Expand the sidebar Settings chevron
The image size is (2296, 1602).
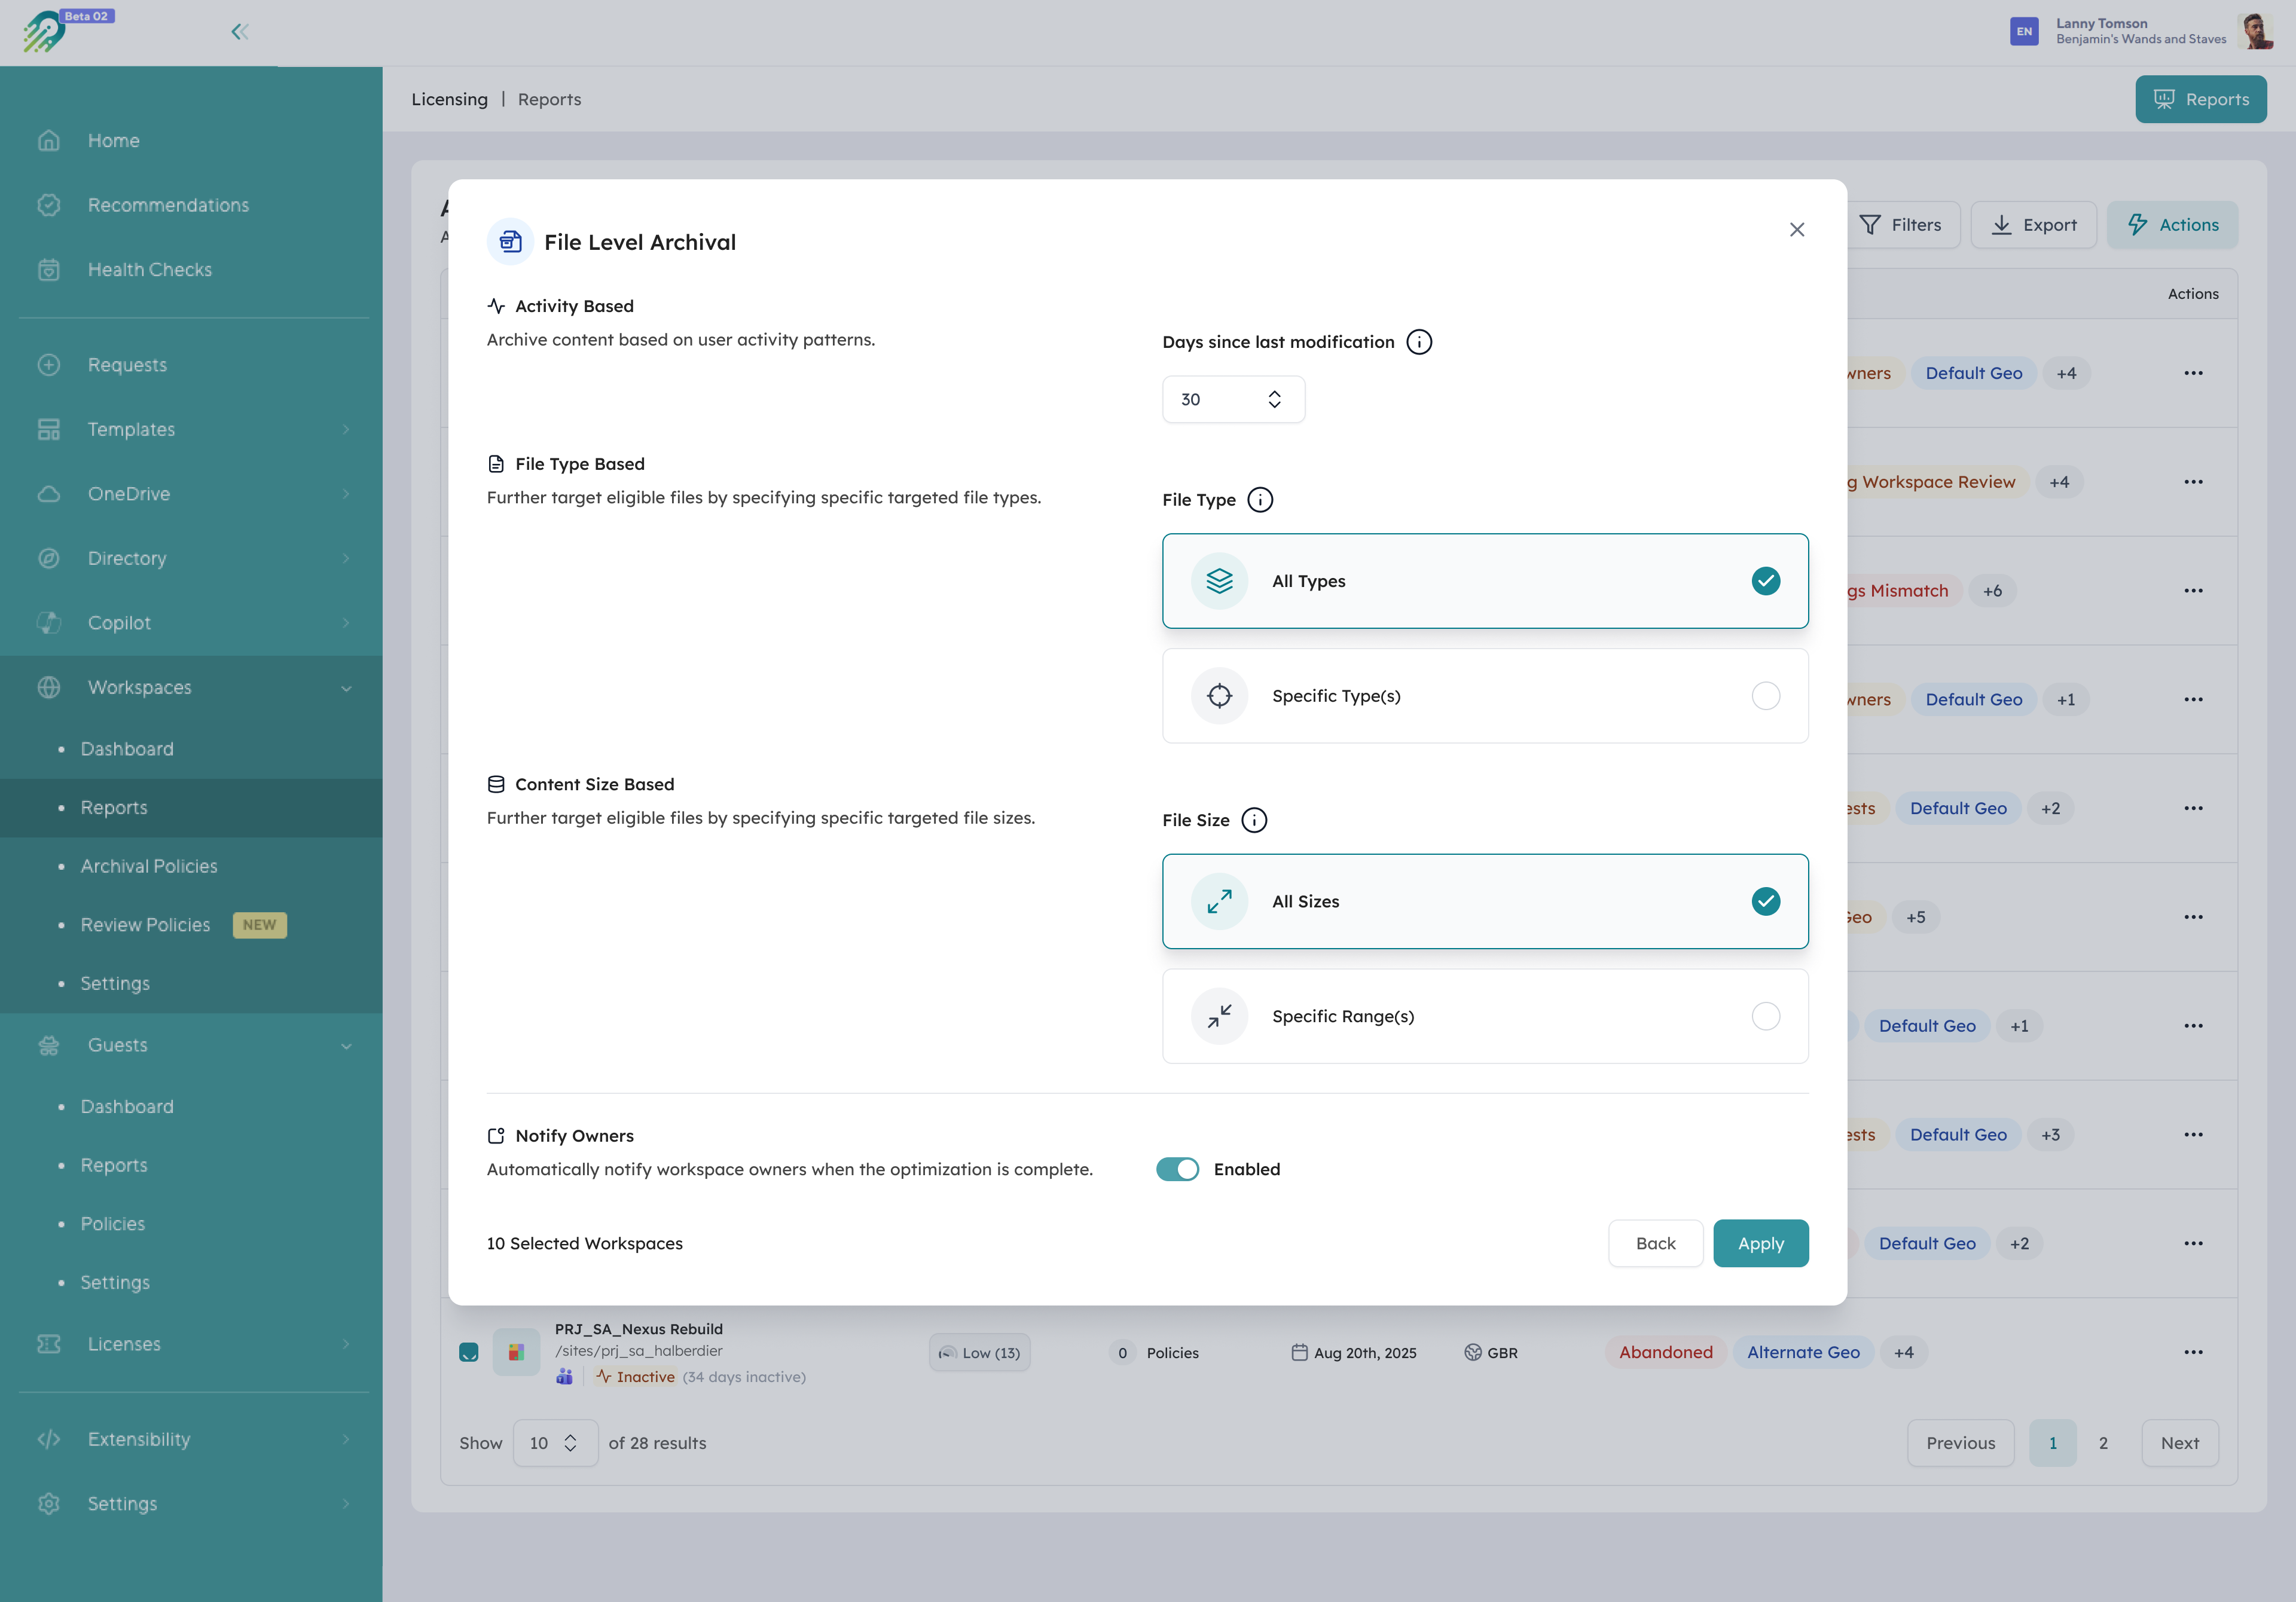click(x=346, y=1504)
